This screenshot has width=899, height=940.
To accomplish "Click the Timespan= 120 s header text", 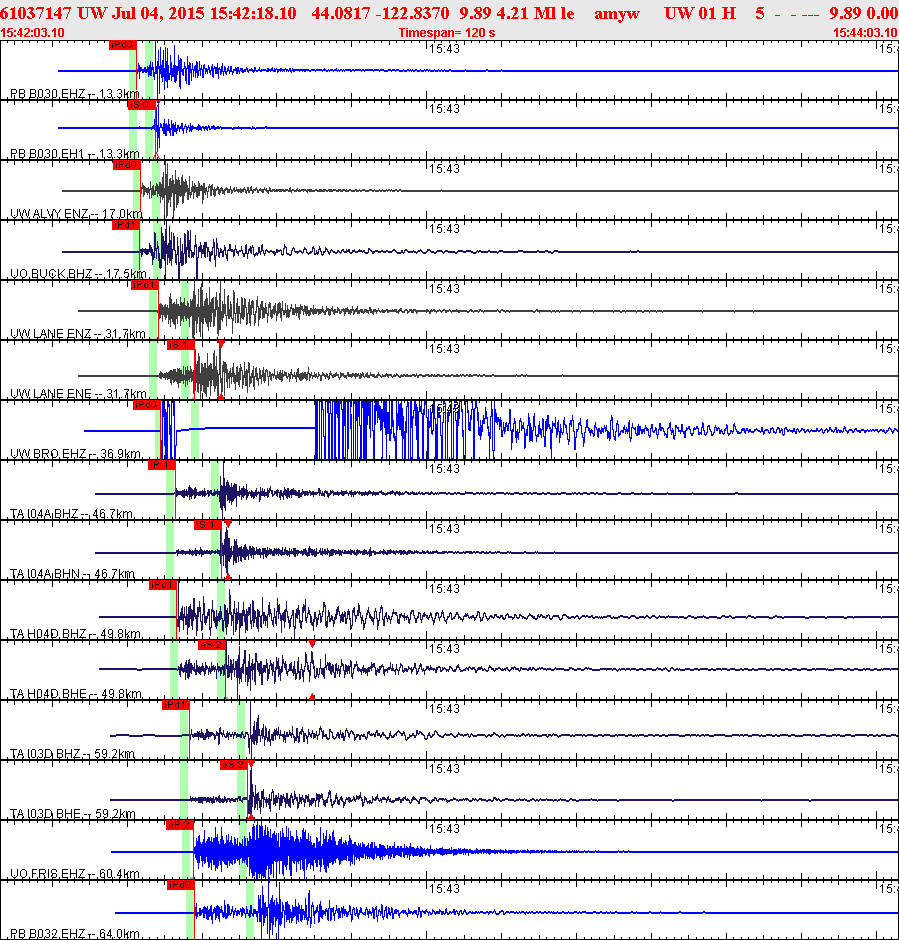I will pyautogui.click(x=447, y=33).
